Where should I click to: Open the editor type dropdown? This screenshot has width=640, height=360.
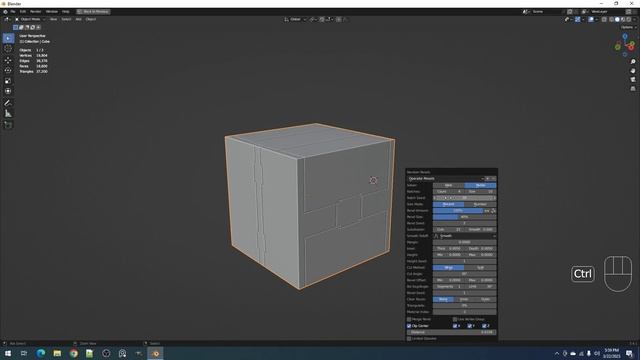click(7, 19)
